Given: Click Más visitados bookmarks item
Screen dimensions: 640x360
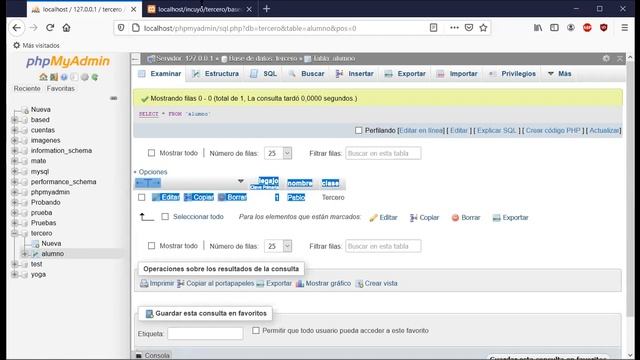Looking at the screenshot, I should (37, 45).
